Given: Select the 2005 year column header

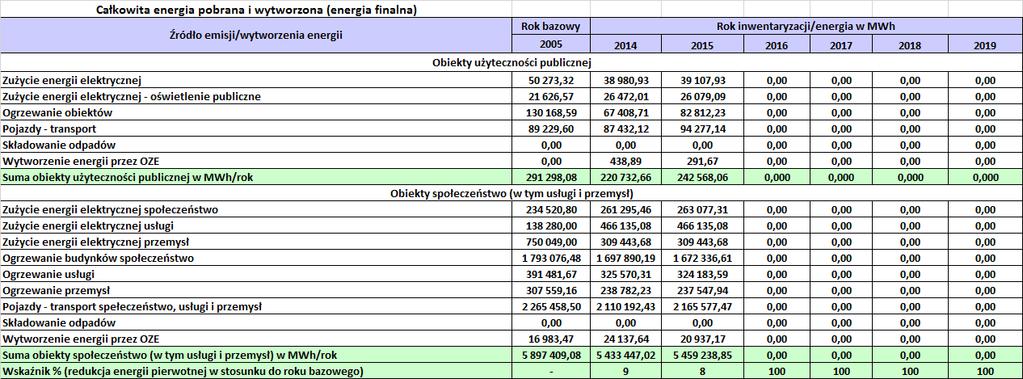Looking at the screenshot, I should (551, 45).
